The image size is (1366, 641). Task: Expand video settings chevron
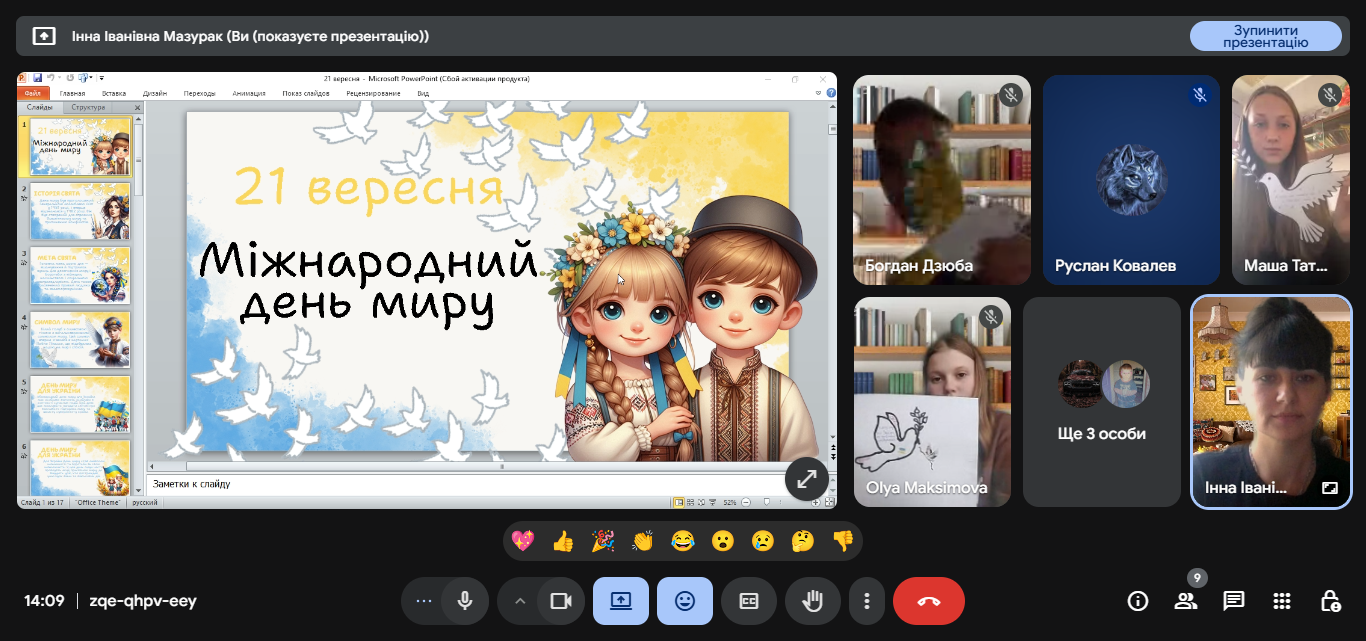[x=519, y=601]
